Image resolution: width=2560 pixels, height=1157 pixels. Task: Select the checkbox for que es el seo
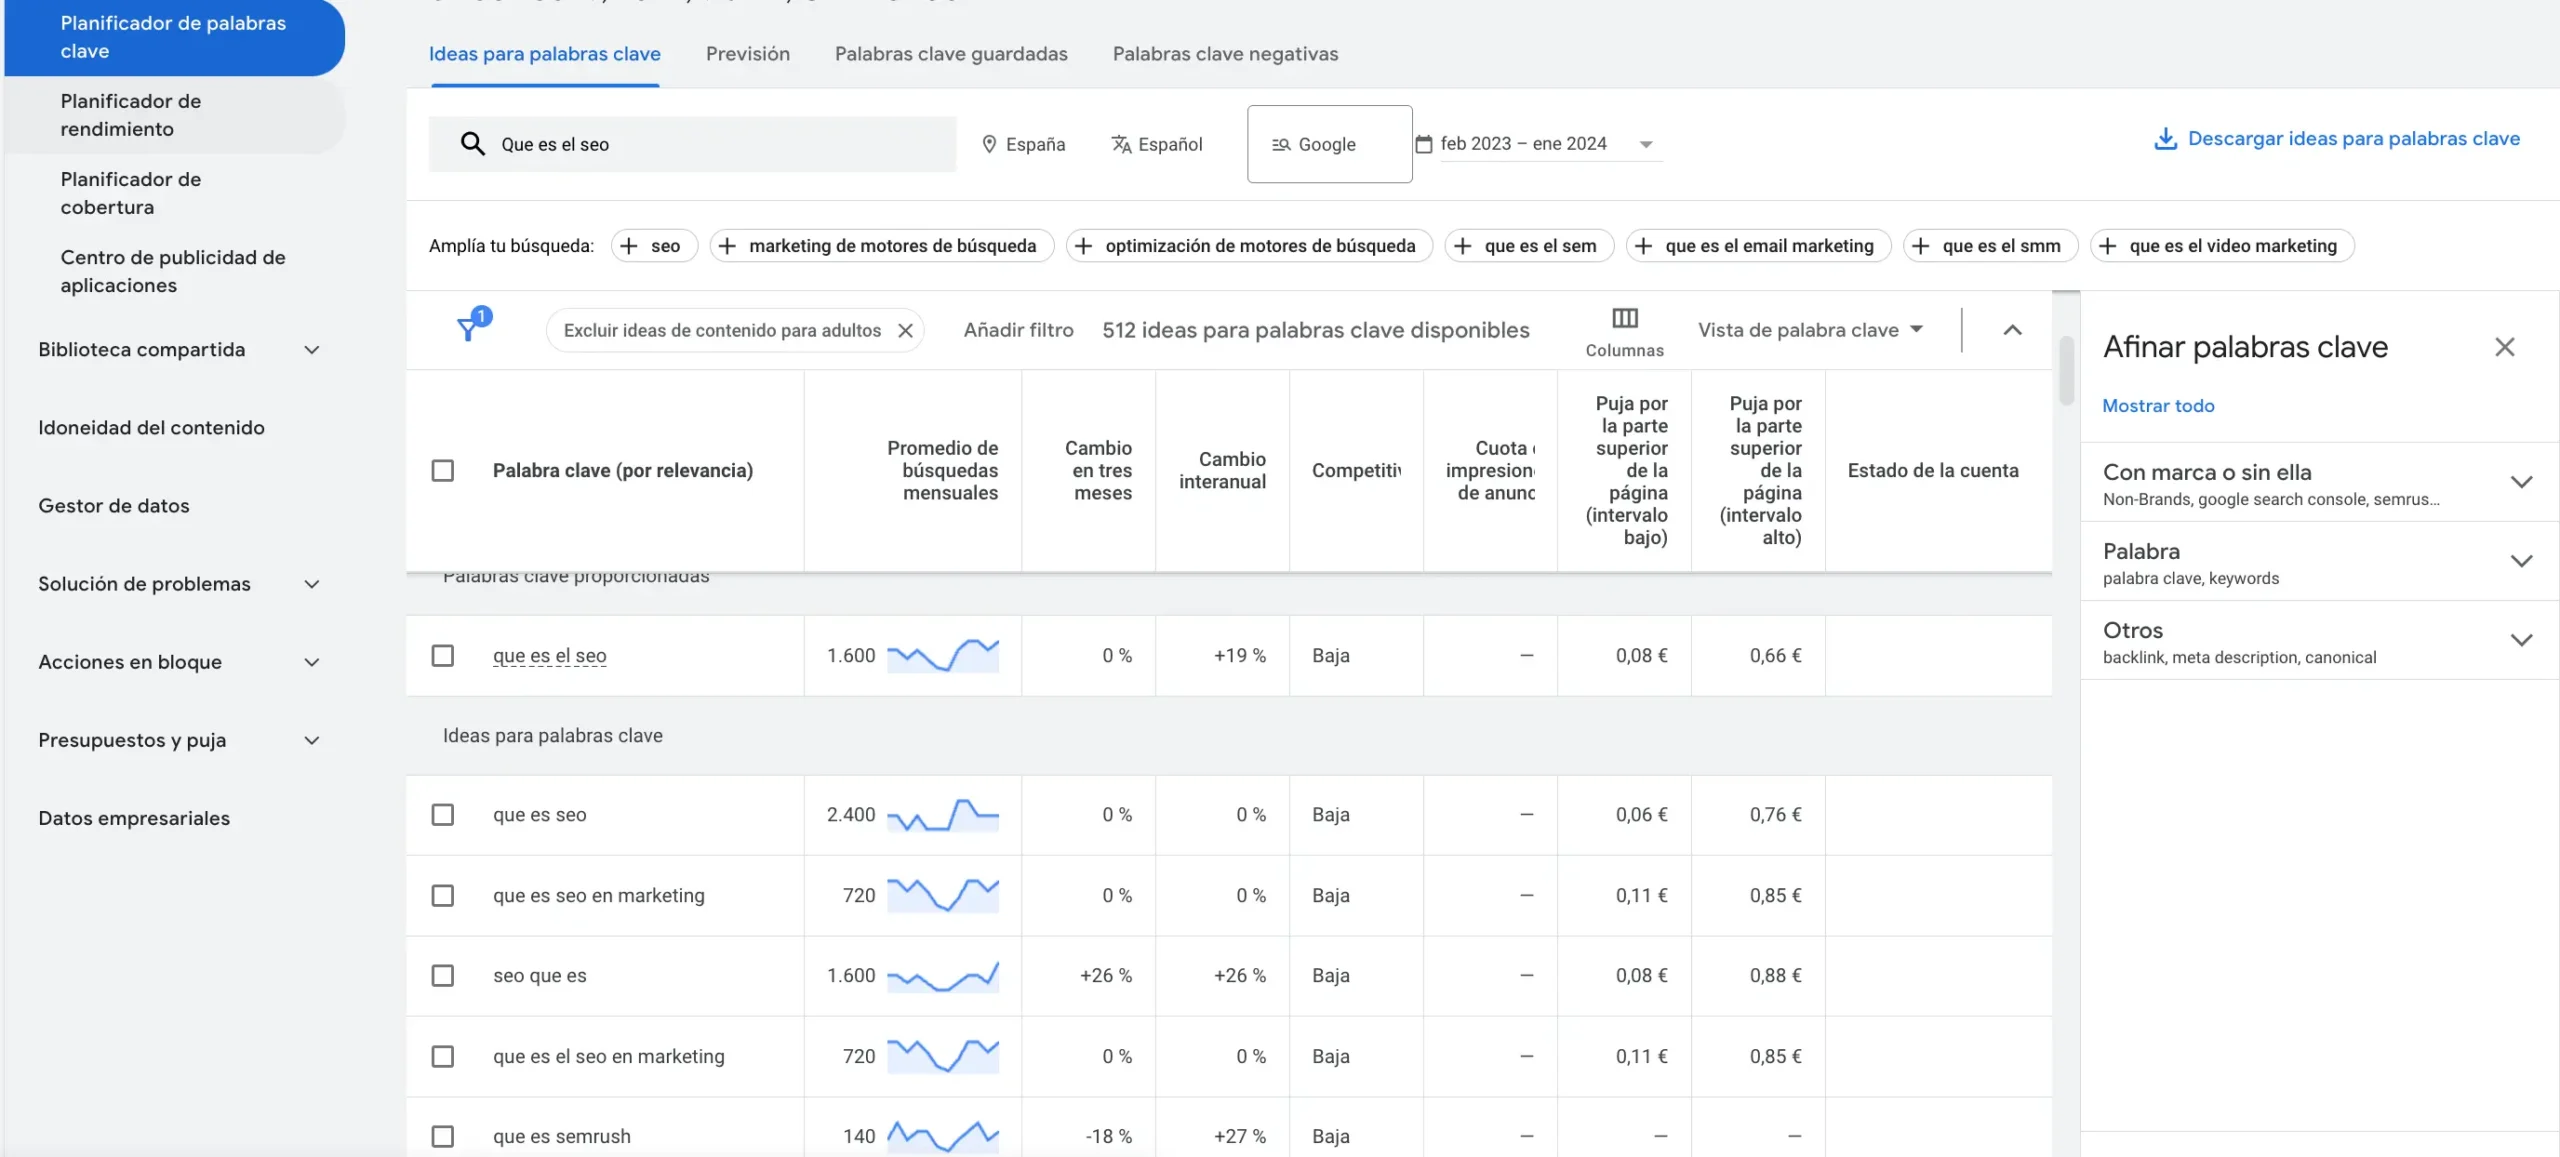tap(443, 655)
